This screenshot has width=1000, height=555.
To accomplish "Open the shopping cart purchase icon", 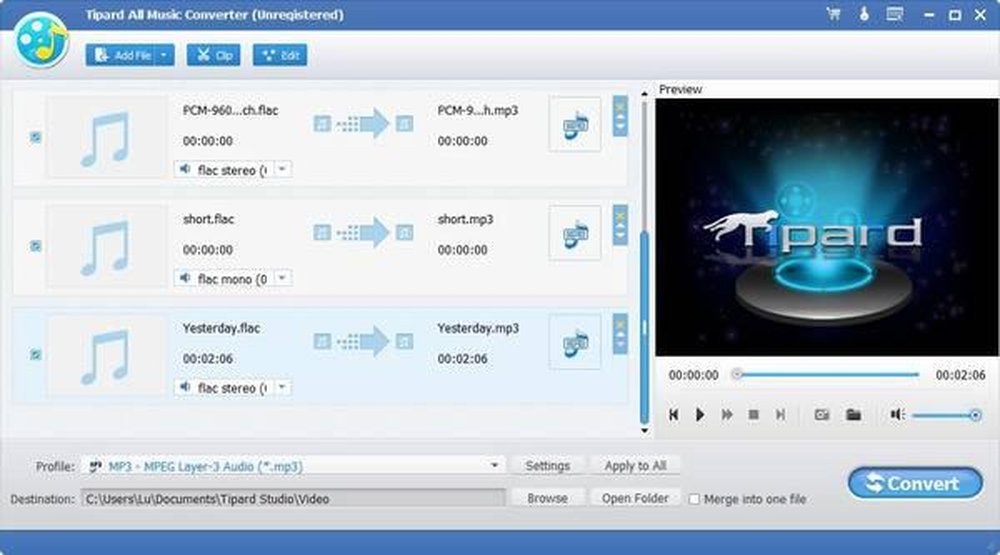I will click(x=834, y=14).
